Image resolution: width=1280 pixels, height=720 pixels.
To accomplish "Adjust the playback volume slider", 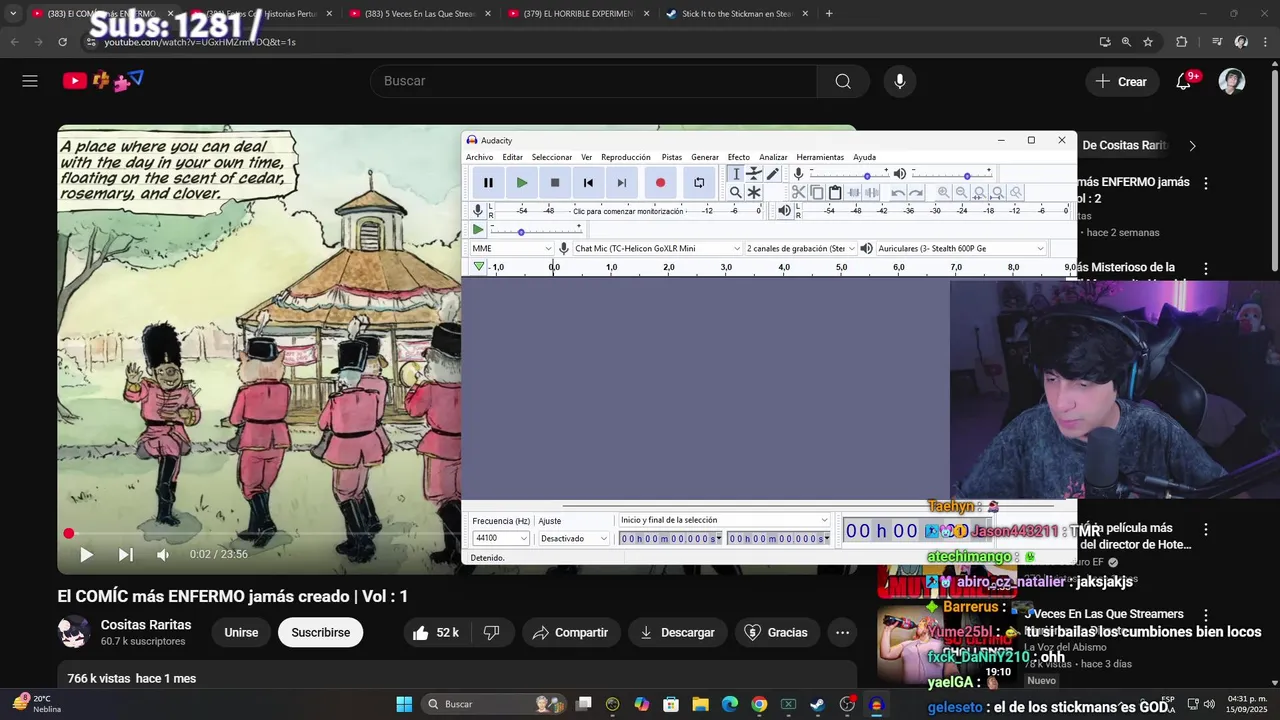I will 951,174.
